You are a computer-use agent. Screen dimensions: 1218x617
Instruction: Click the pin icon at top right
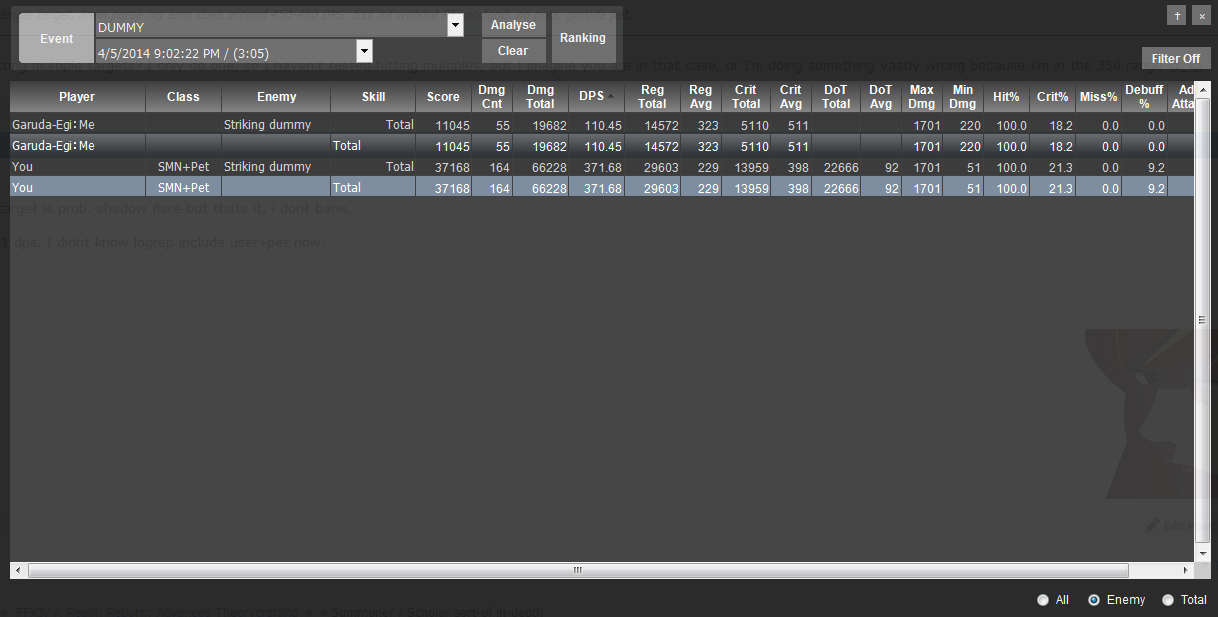1177,15
